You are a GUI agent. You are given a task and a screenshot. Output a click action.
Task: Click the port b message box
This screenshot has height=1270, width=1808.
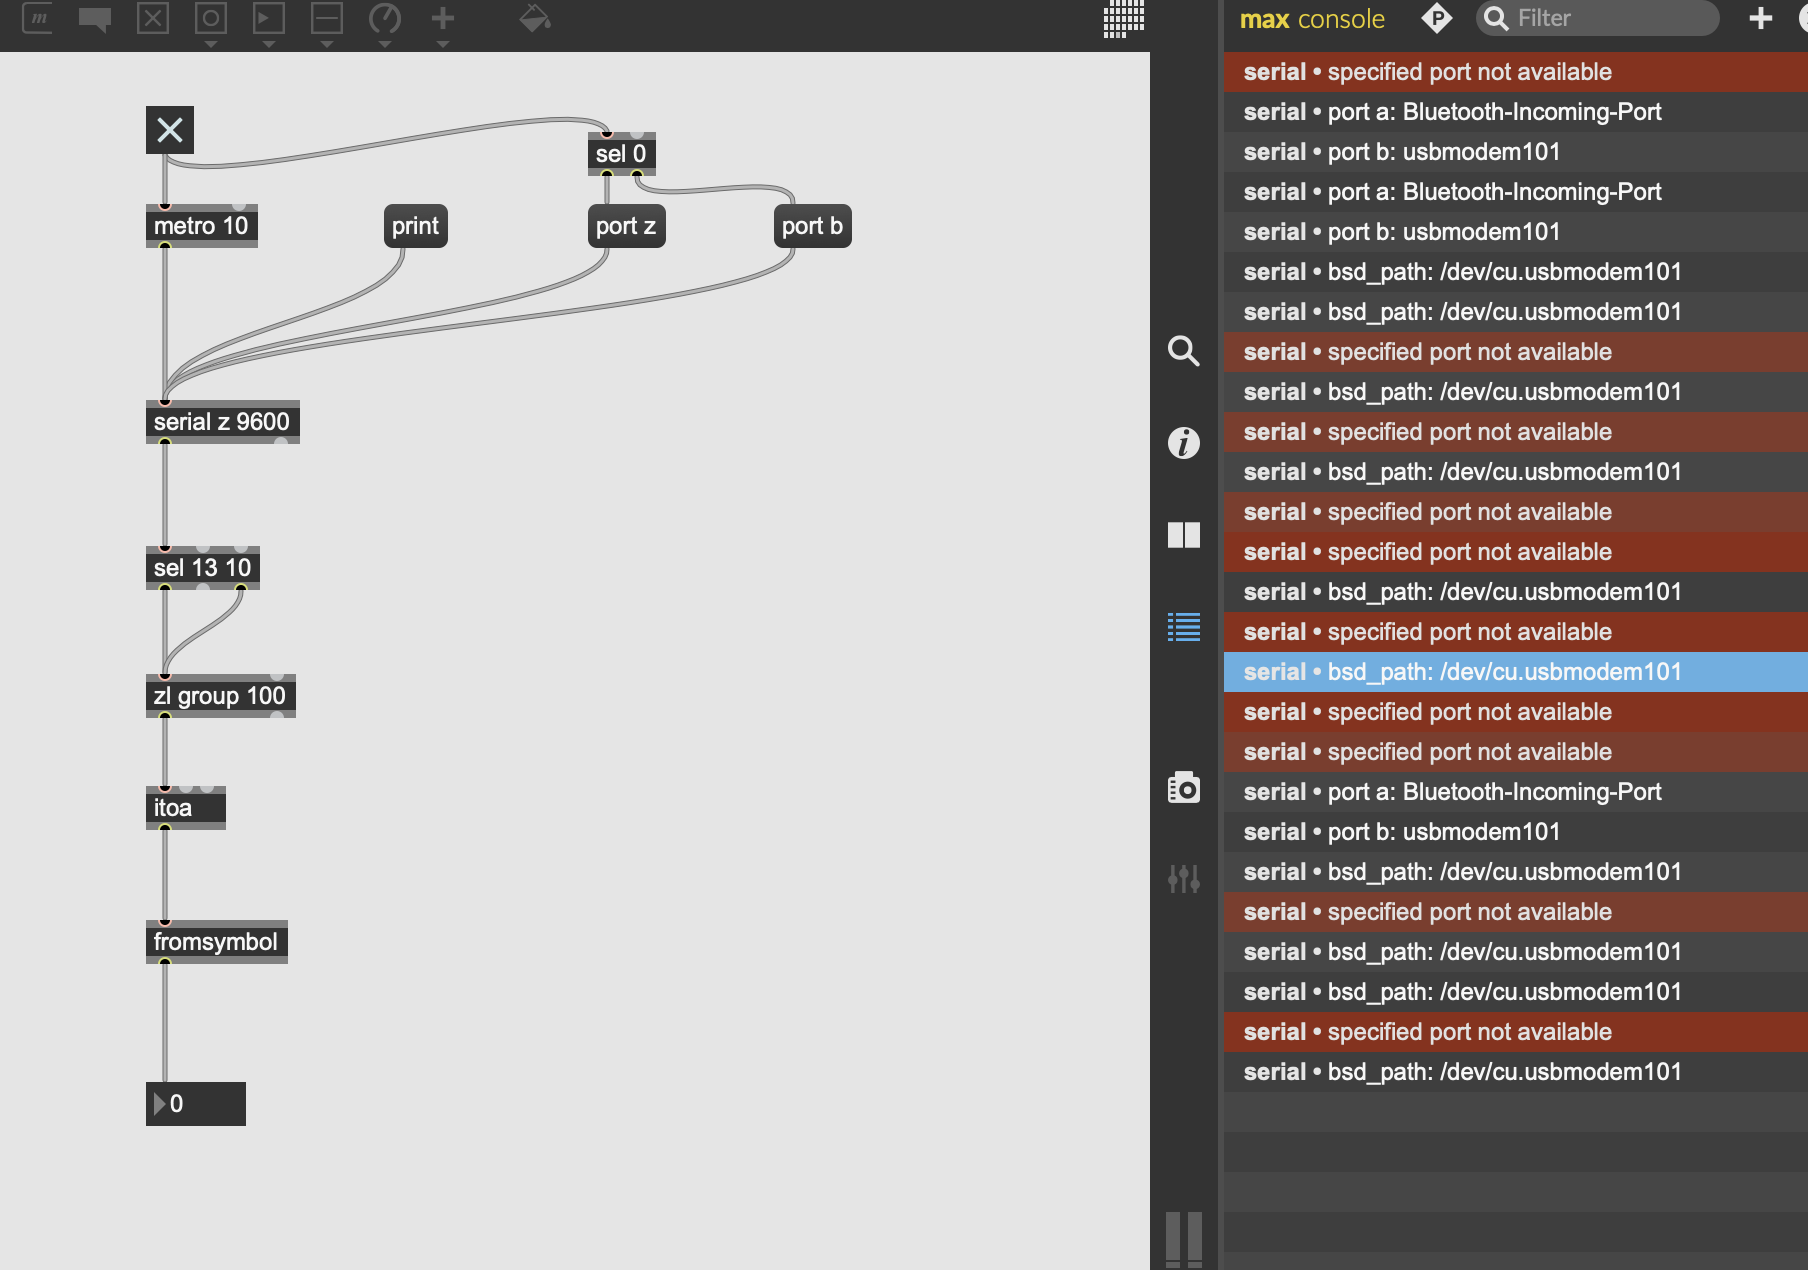coord(812,226)
